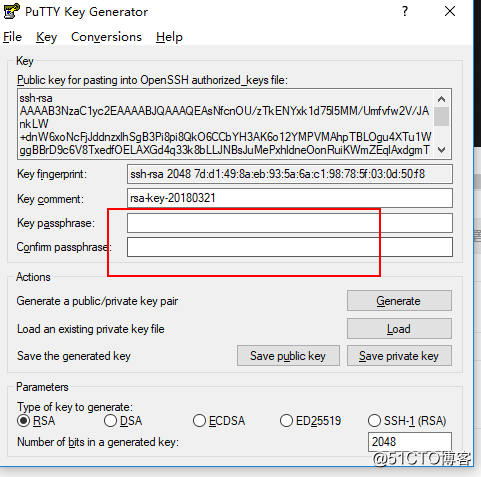Click 'Generate a public/private key pair' text
Image resolution: width=481 pixels, height=477 pixels.
97,301
